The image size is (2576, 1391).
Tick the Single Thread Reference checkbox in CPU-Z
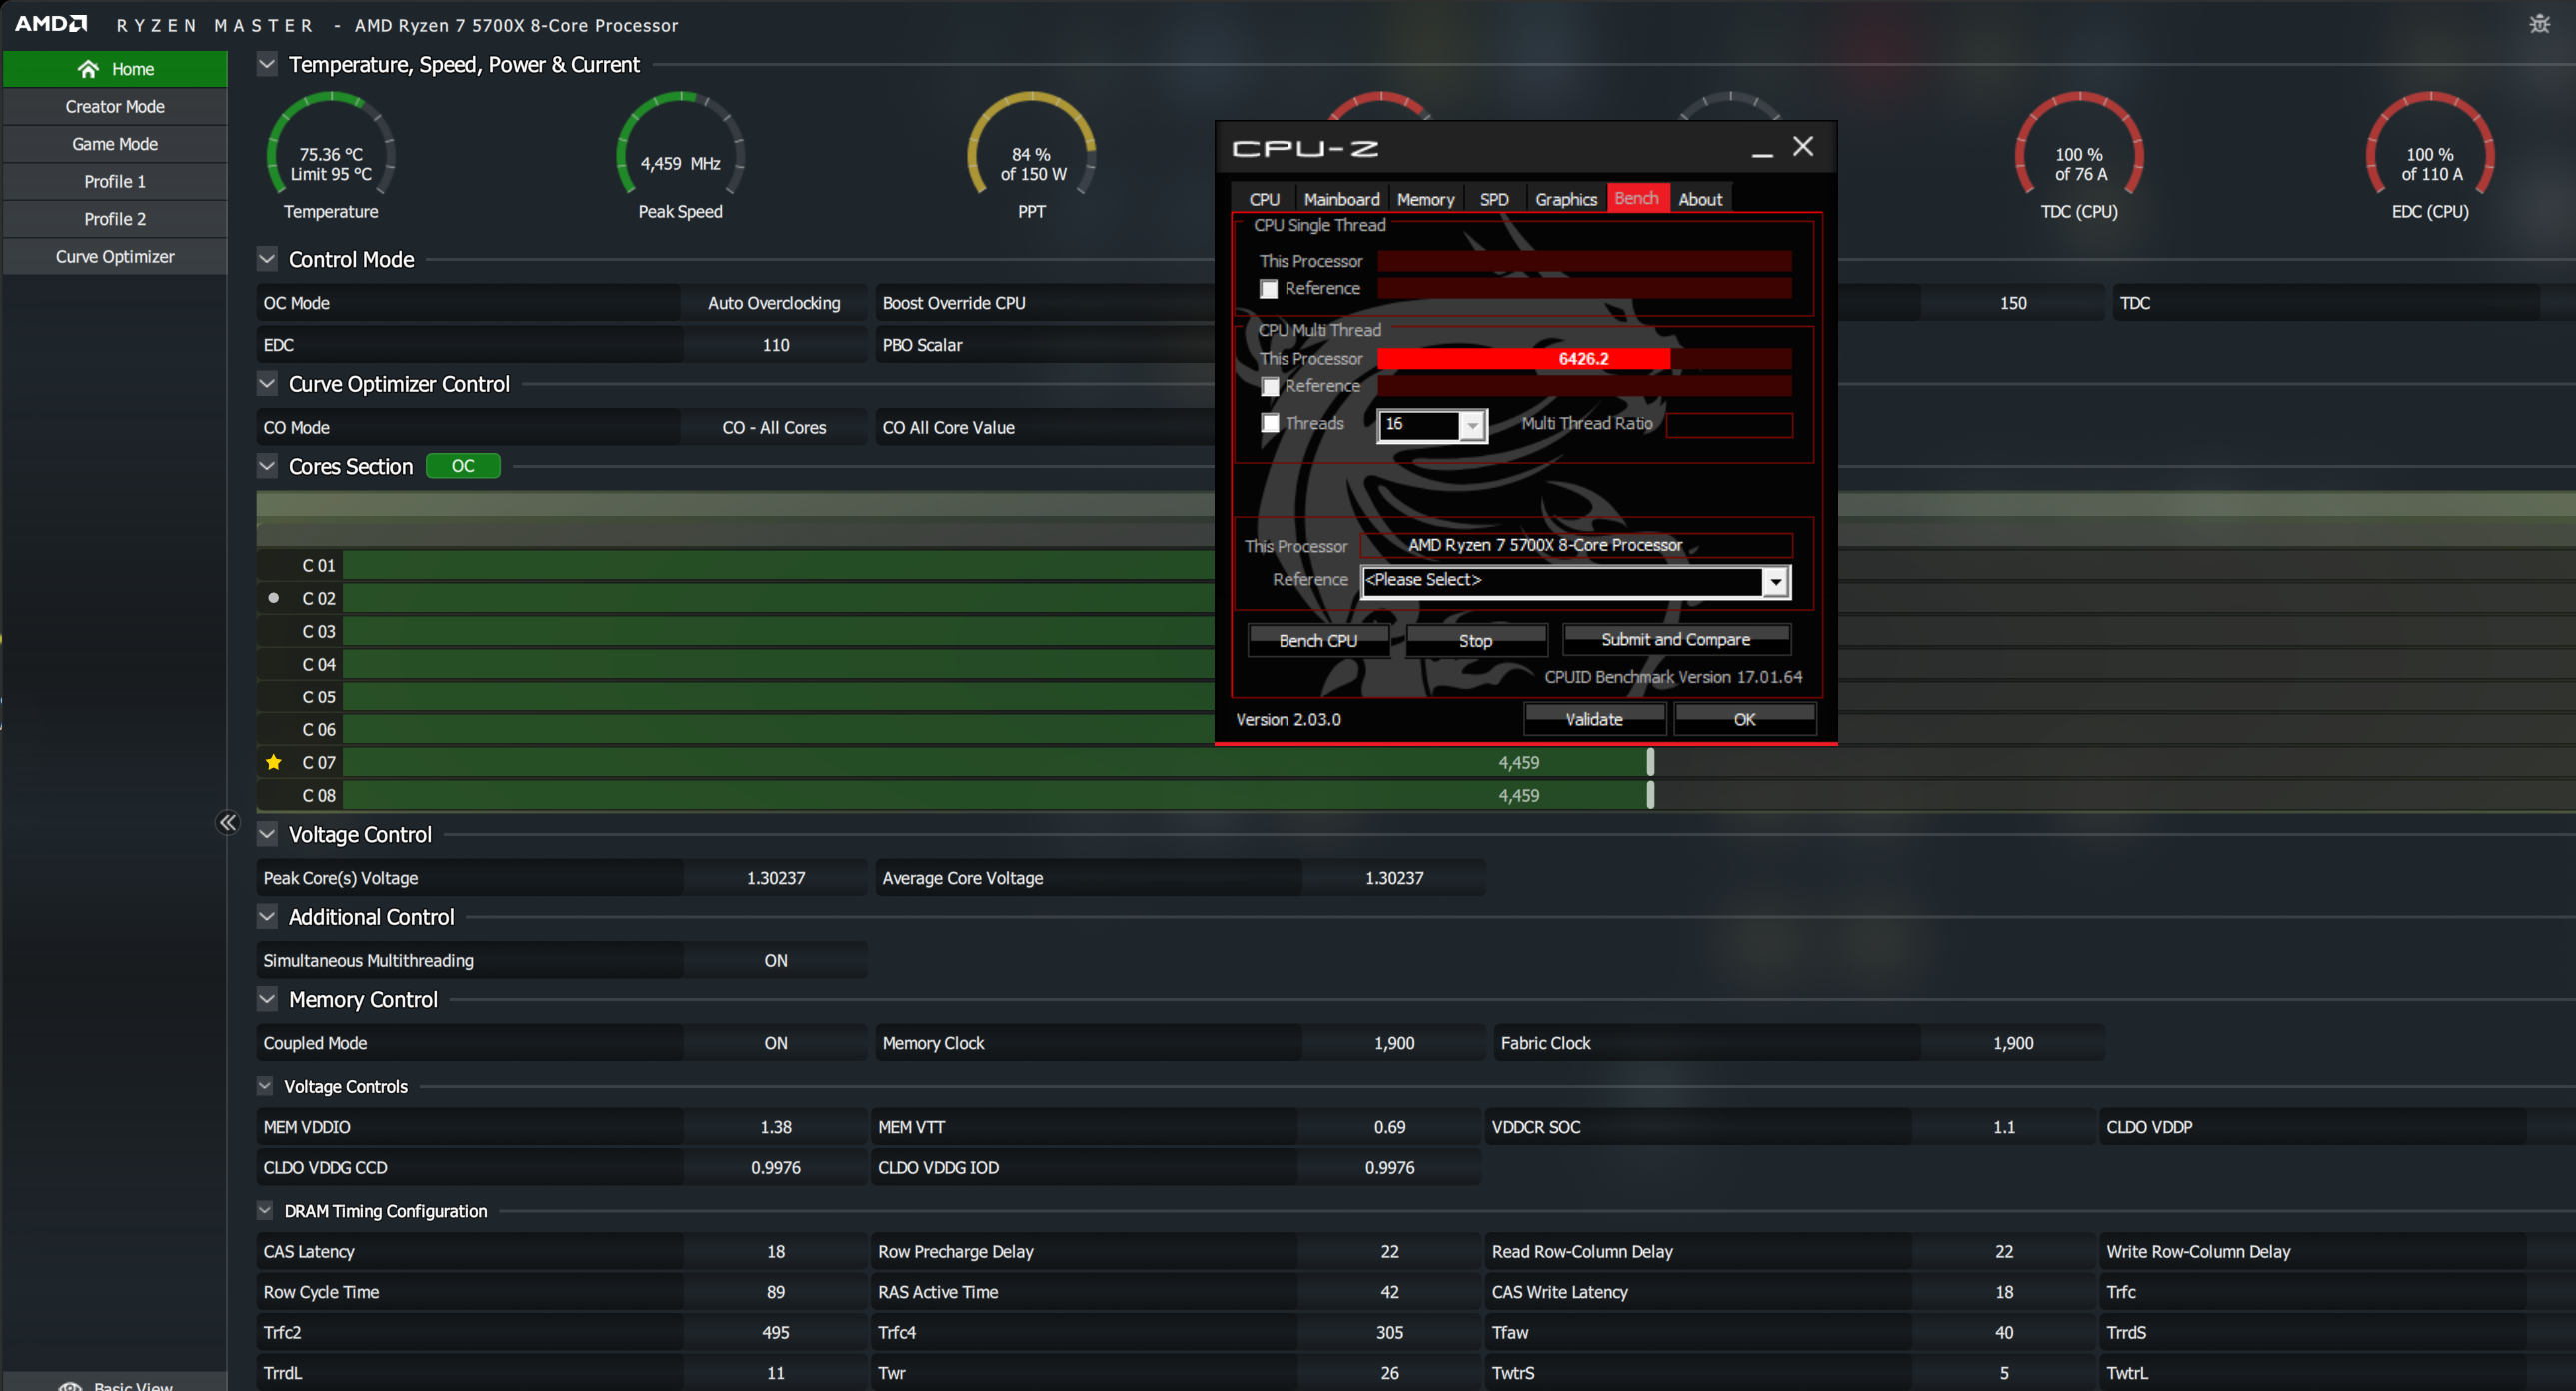[x=1269, y=289]
